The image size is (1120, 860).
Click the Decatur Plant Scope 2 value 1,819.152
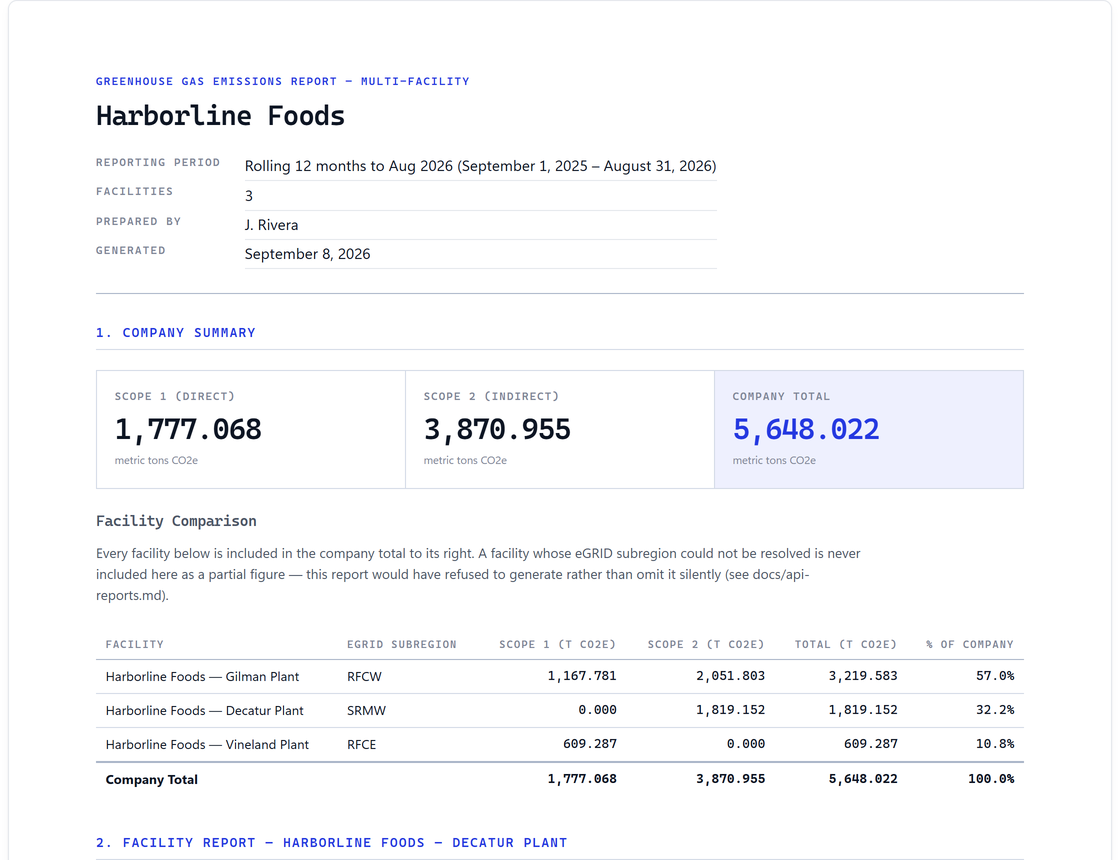click(731, 710)
